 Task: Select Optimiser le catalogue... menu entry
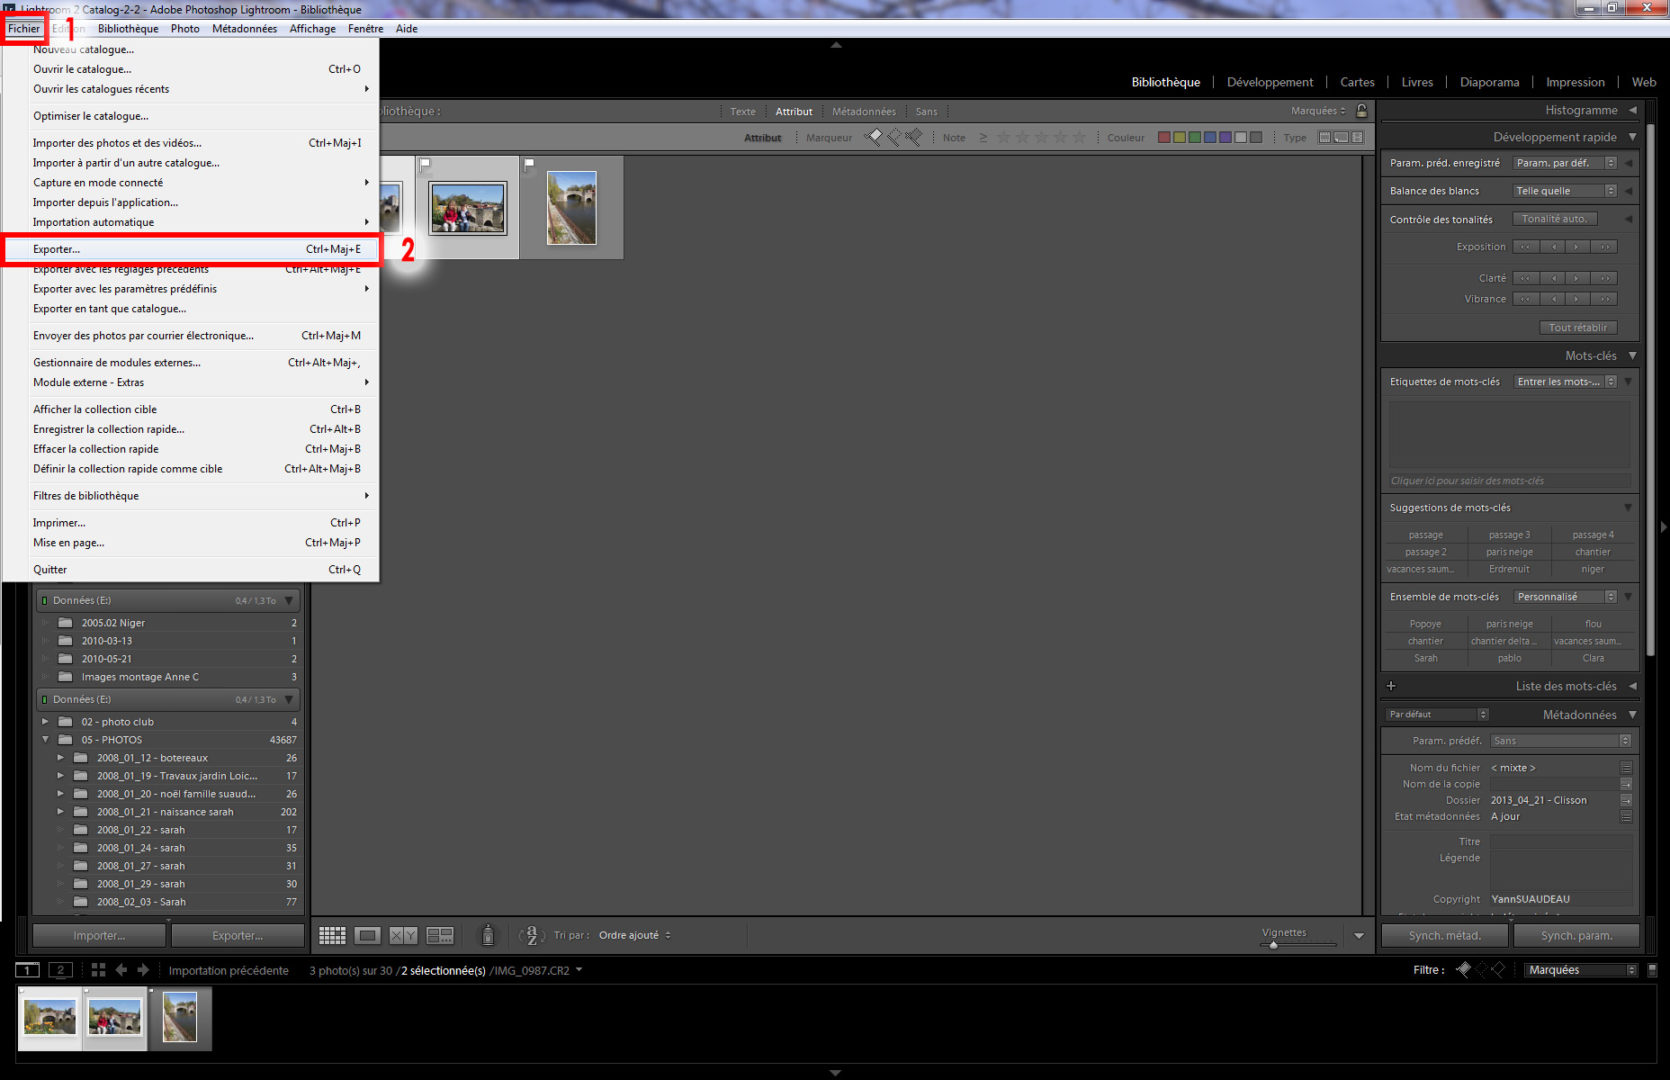pos(192,116)
